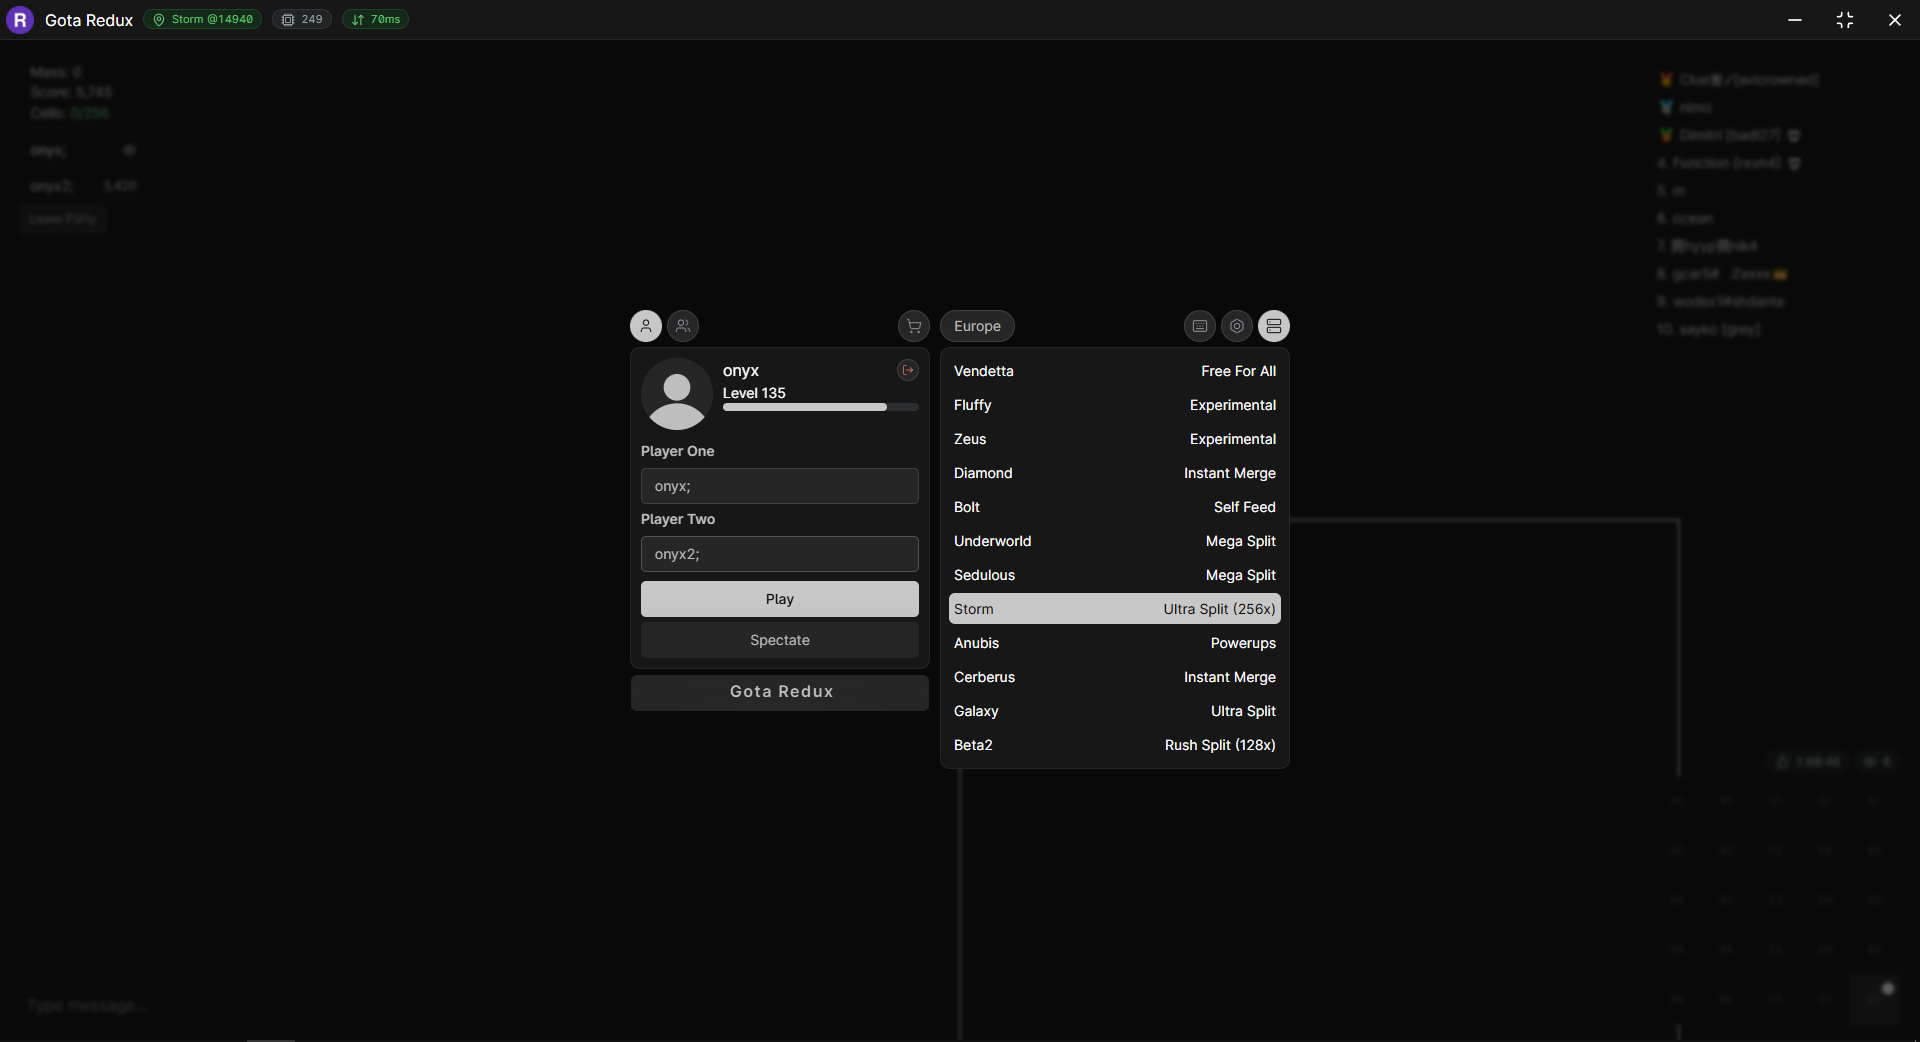Select the Storm Ultra Split server
Screen dimensions: 1920x1042
[1115, 609]
